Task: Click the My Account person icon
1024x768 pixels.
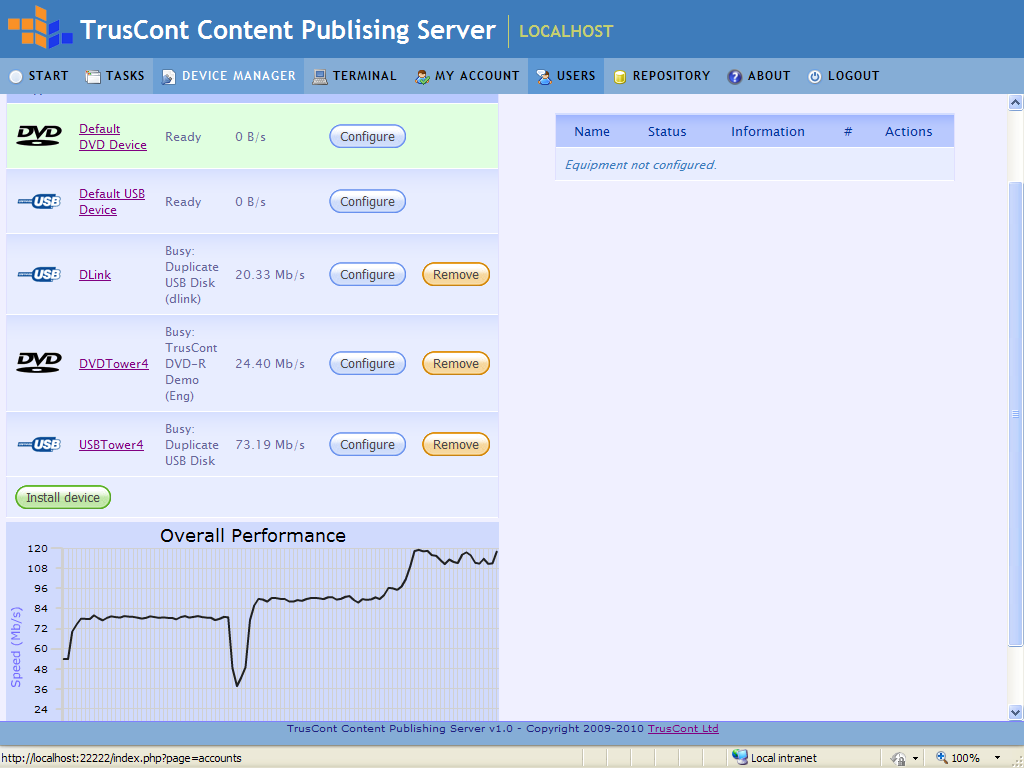Action: tap(423, 76)
